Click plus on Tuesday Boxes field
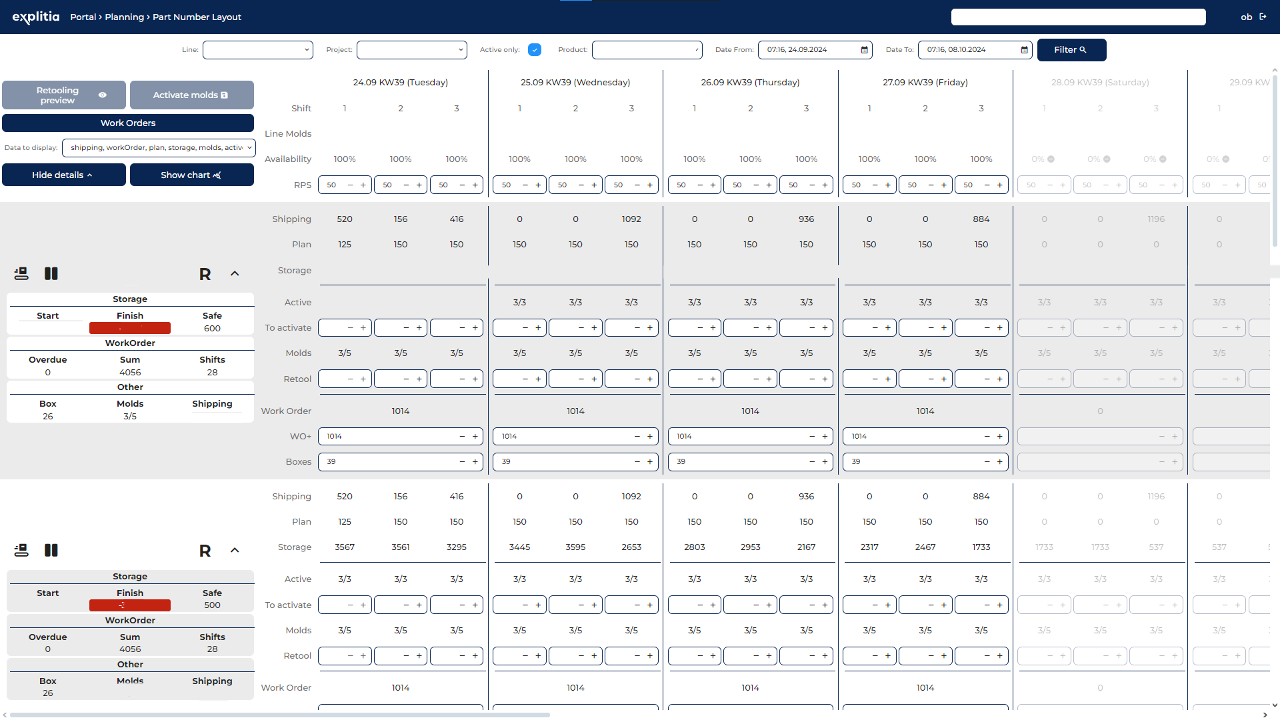1280x720 pixels. point(475,462)
